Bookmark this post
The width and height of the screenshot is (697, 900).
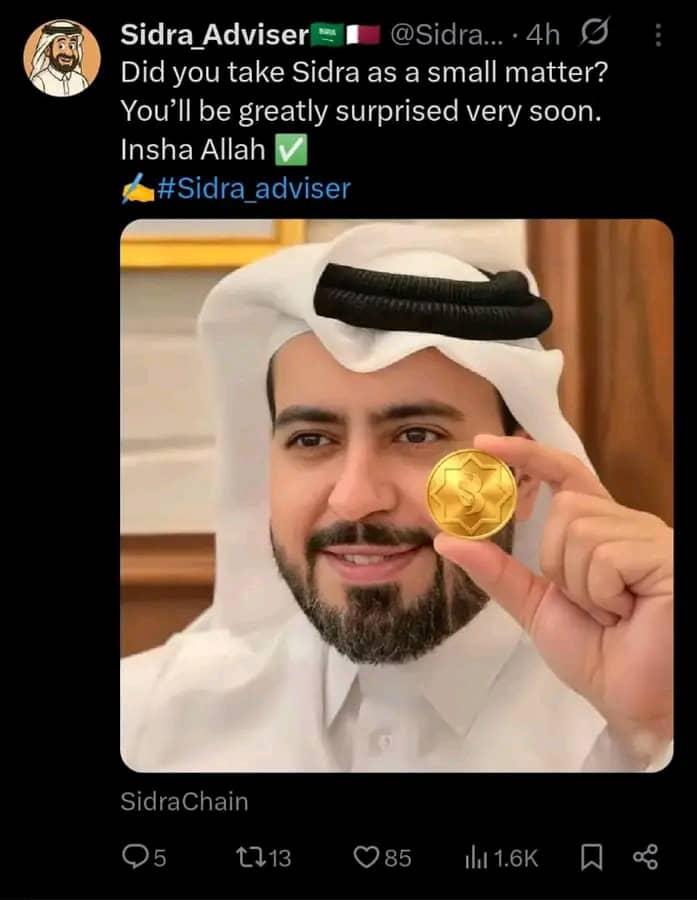591,858
